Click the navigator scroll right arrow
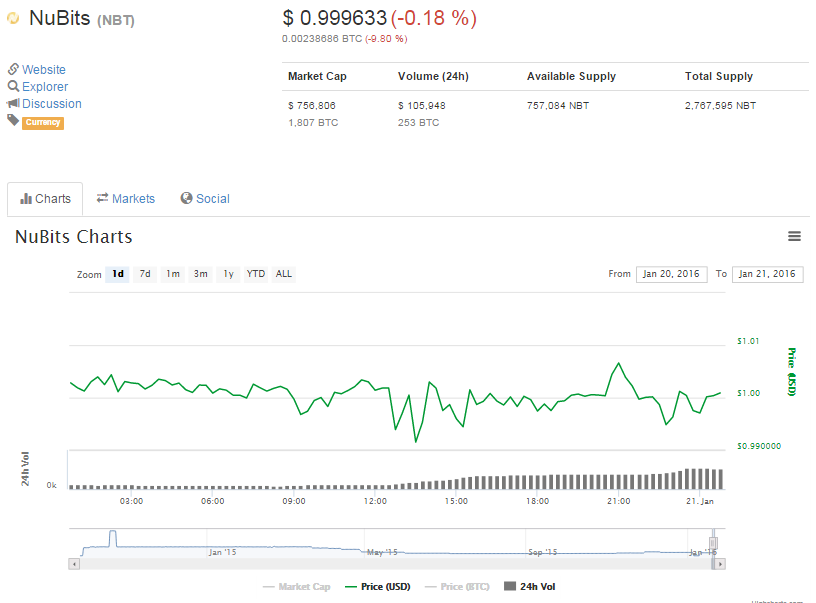This screenshot has height=603, width=816. point(720,564)
